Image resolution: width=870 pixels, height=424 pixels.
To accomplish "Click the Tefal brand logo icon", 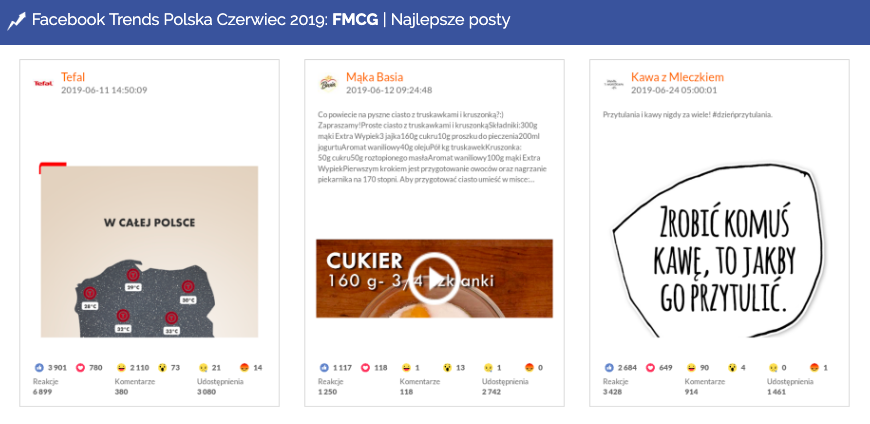I will [x=44, y=83].
